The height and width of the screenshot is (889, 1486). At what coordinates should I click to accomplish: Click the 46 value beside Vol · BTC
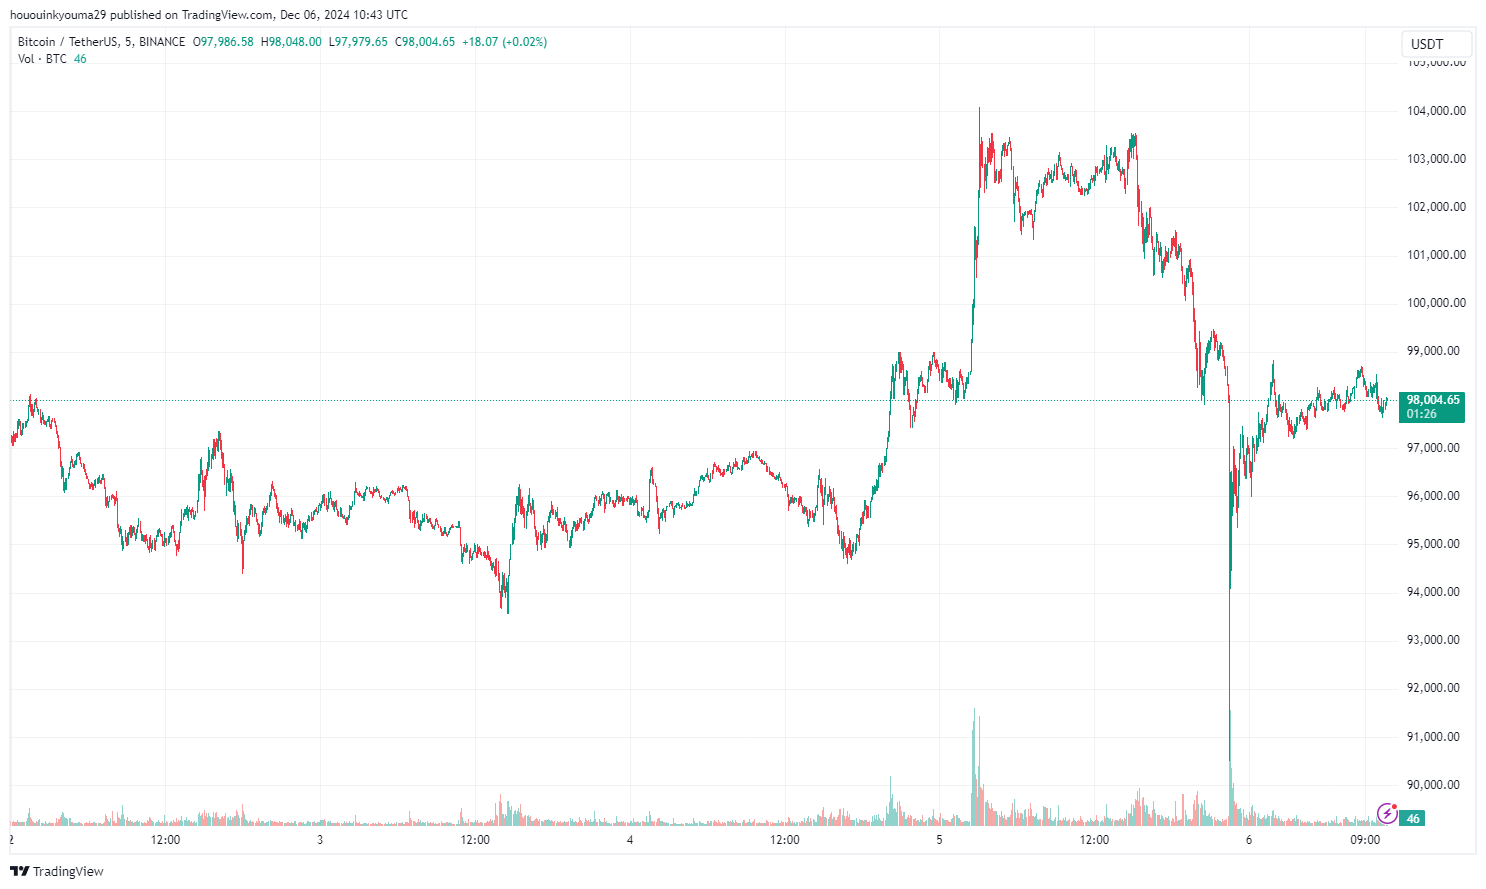pos(80,59)
